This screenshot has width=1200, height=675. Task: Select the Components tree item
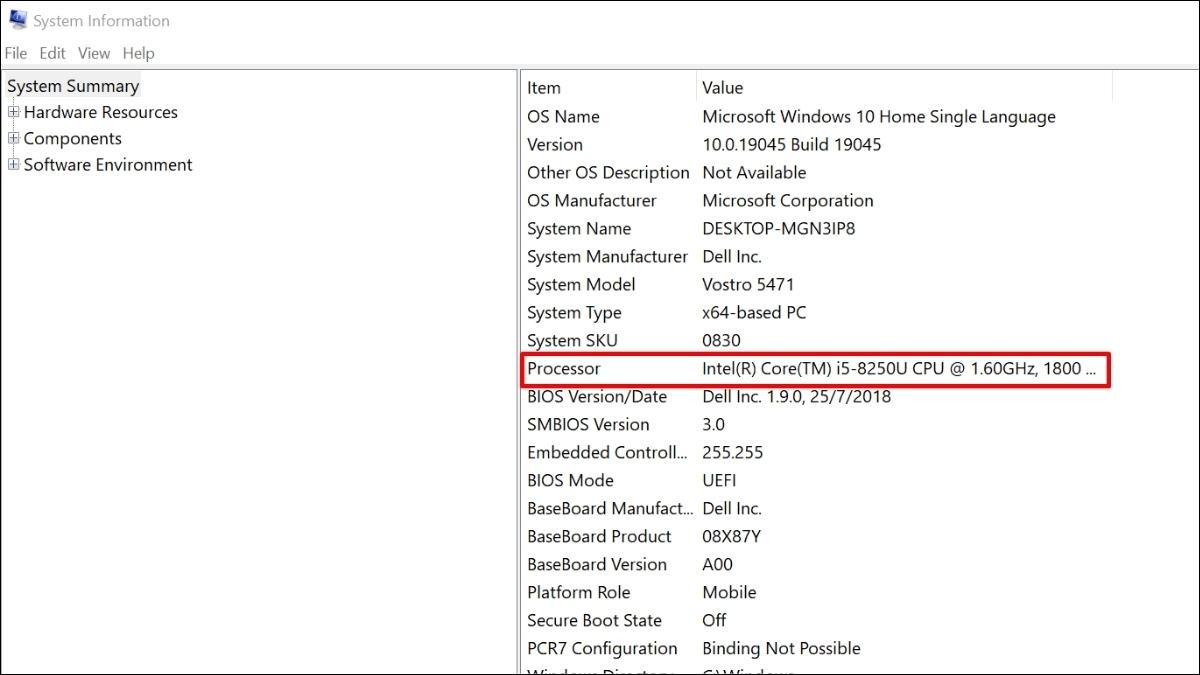(73, 138)
